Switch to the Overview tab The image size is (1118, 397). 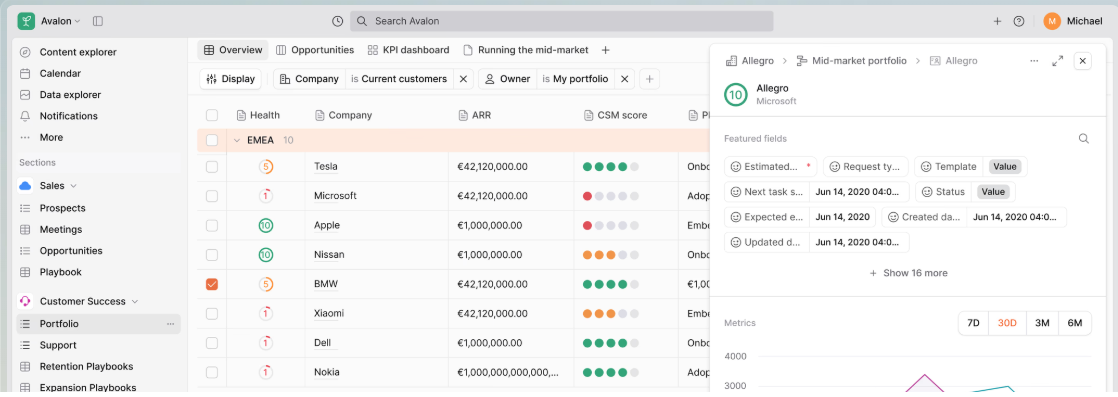(233, 50)
